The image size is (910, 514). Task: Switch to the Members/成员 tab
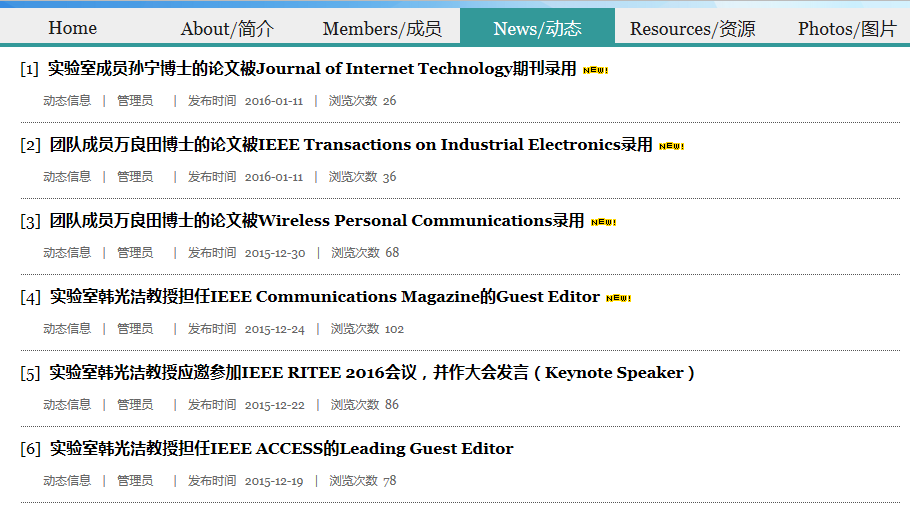pyautogui.click(x=382, y=28)
